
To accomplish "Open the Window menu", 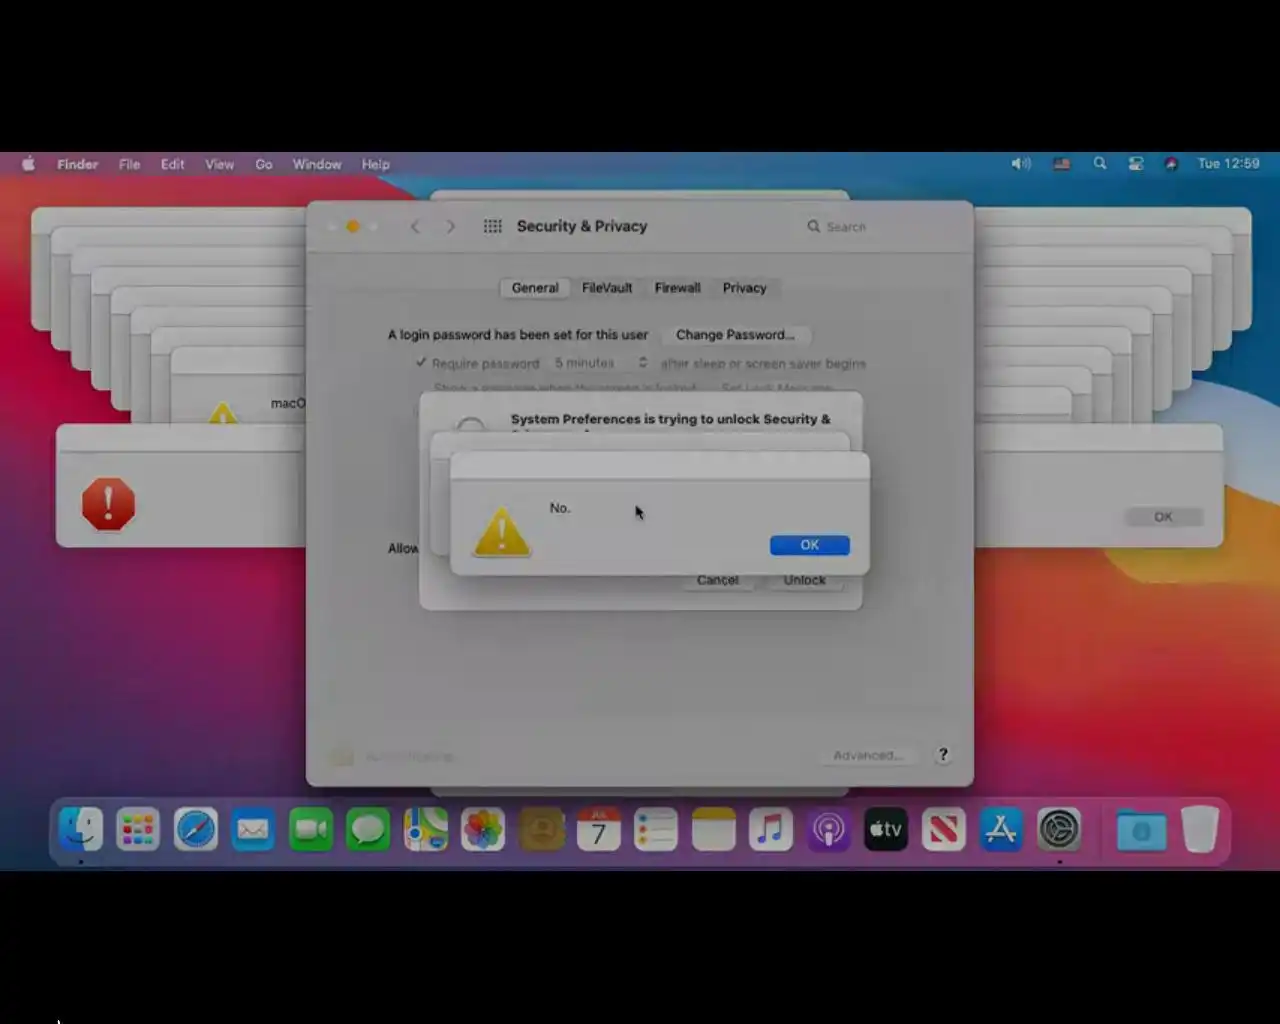I will click(317, 164).
